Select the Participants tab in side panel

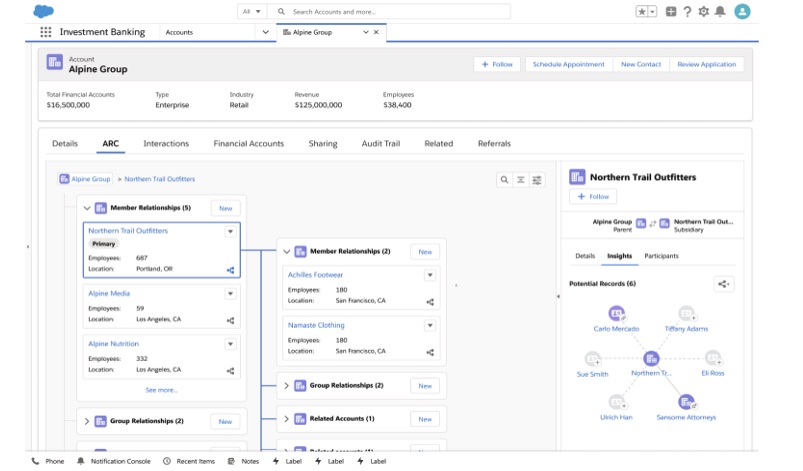point(661,256)
